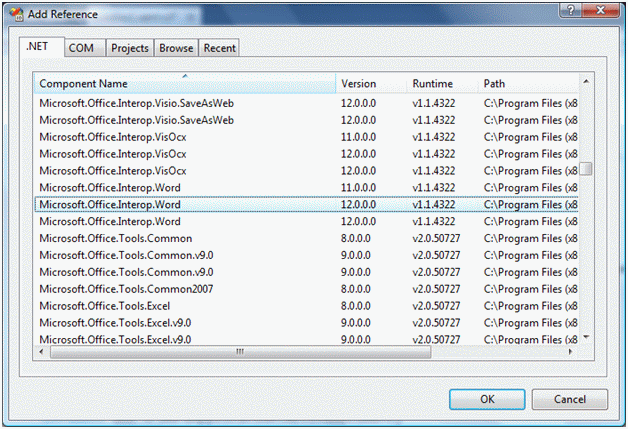Pick the Microsoft.Office.Tools.Excel 8.0.0.0 component
This screenshot has width=628, height=429.
306,306
